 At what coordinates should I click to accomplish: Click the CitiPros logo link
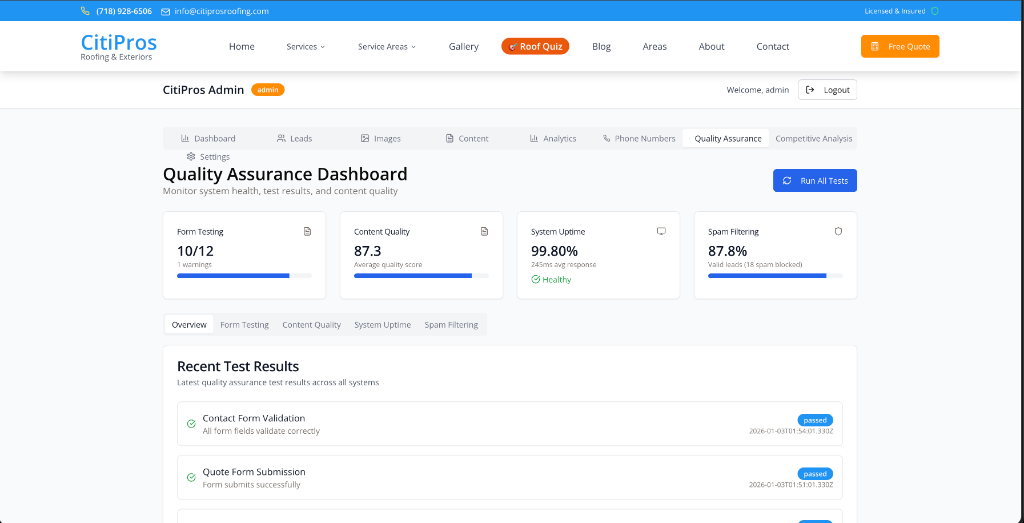(118, 47)
